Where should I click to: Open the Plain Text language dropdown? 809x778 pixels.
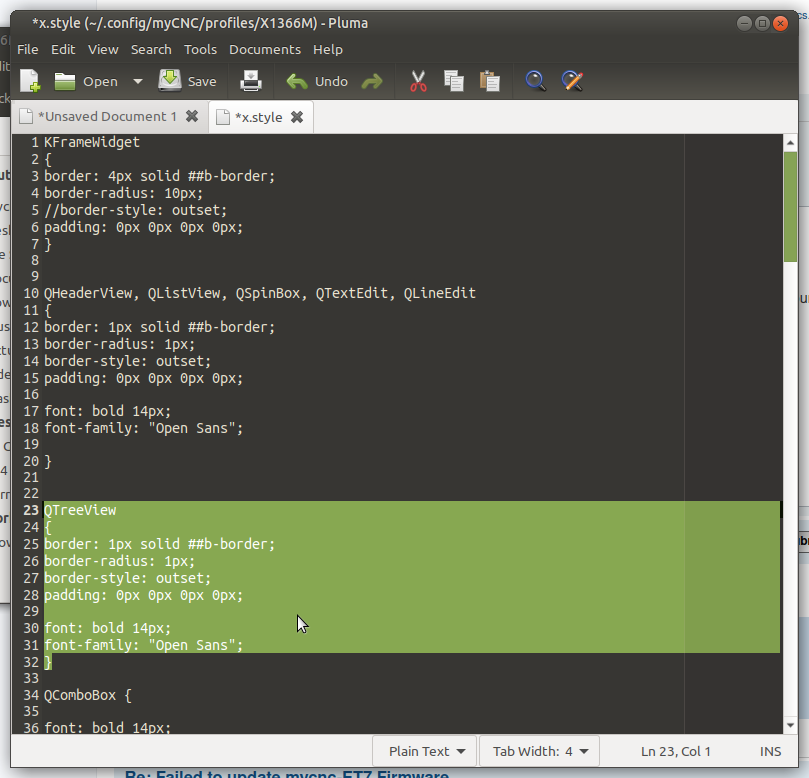coord(426,751)
